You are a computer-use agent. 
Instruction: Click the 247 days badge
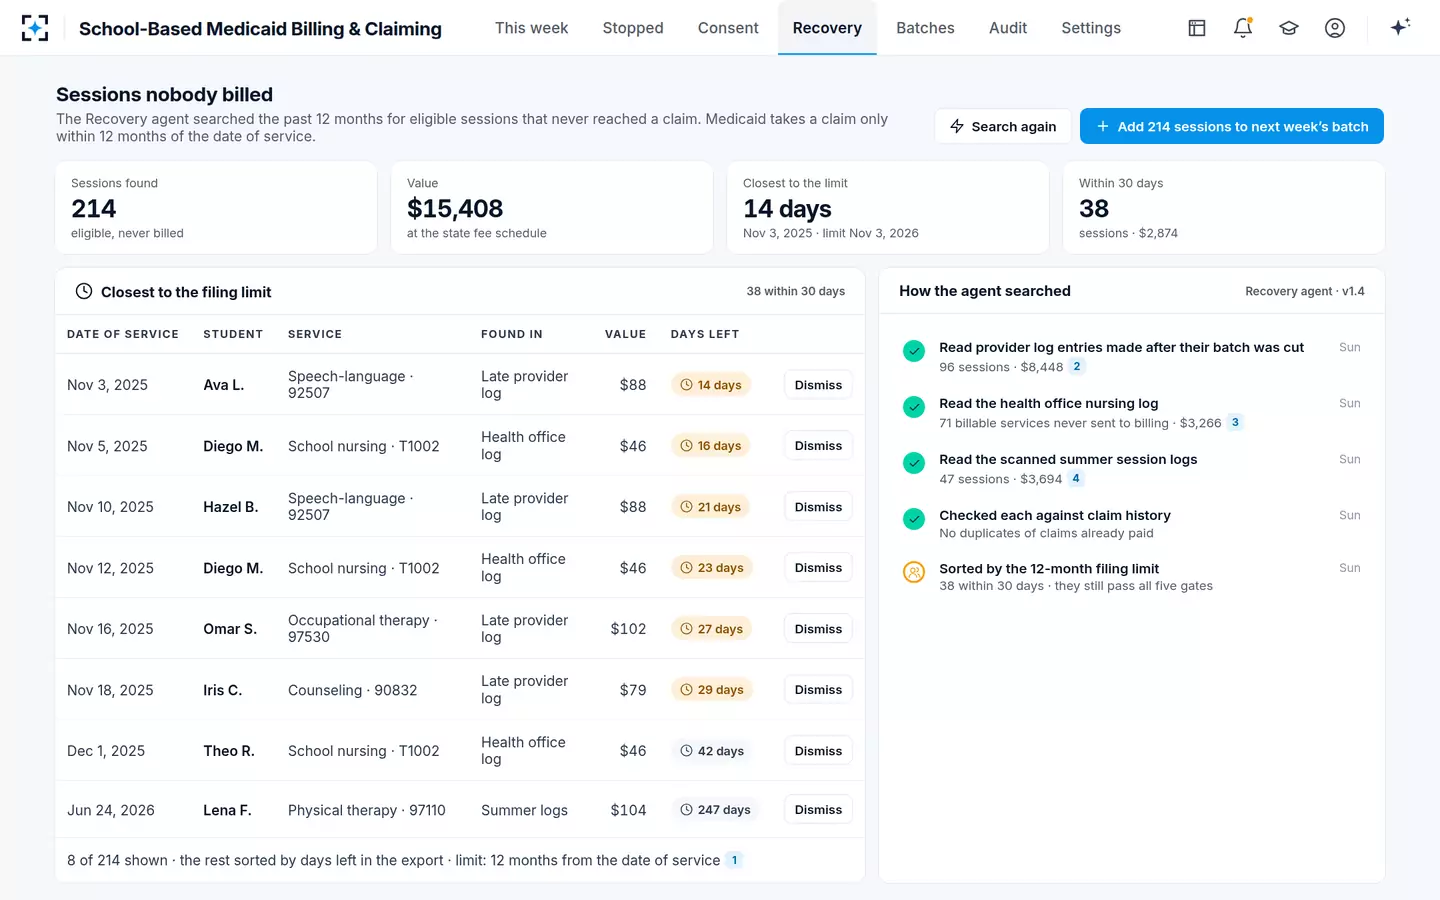click(715, 810)
